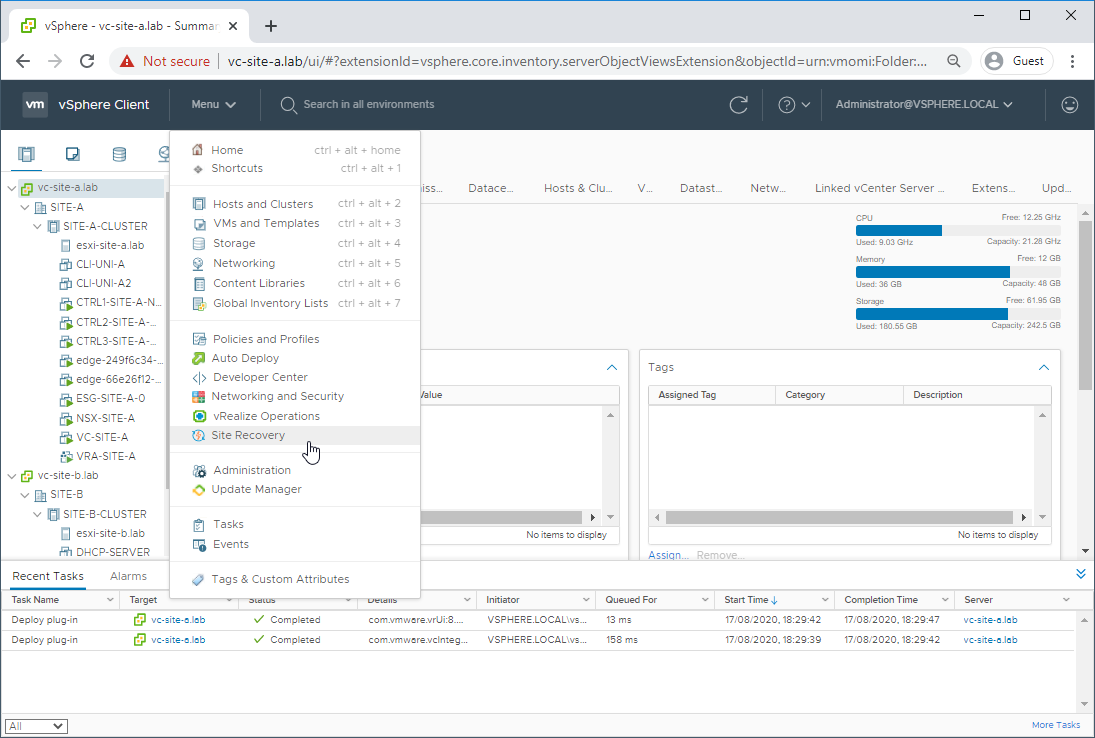This screenshot has height=738, width=1095.
Task: Open browser zoom magnifier icon
Action: pyautogui.click(x=953, y=61)
